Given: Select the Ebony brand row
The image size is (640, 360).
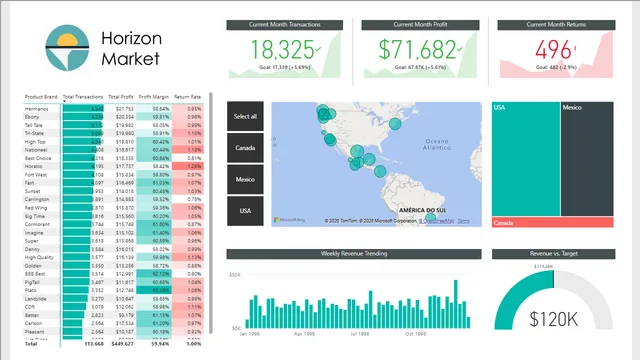Looking at the screenshot, I should click(x=113, y=117).
